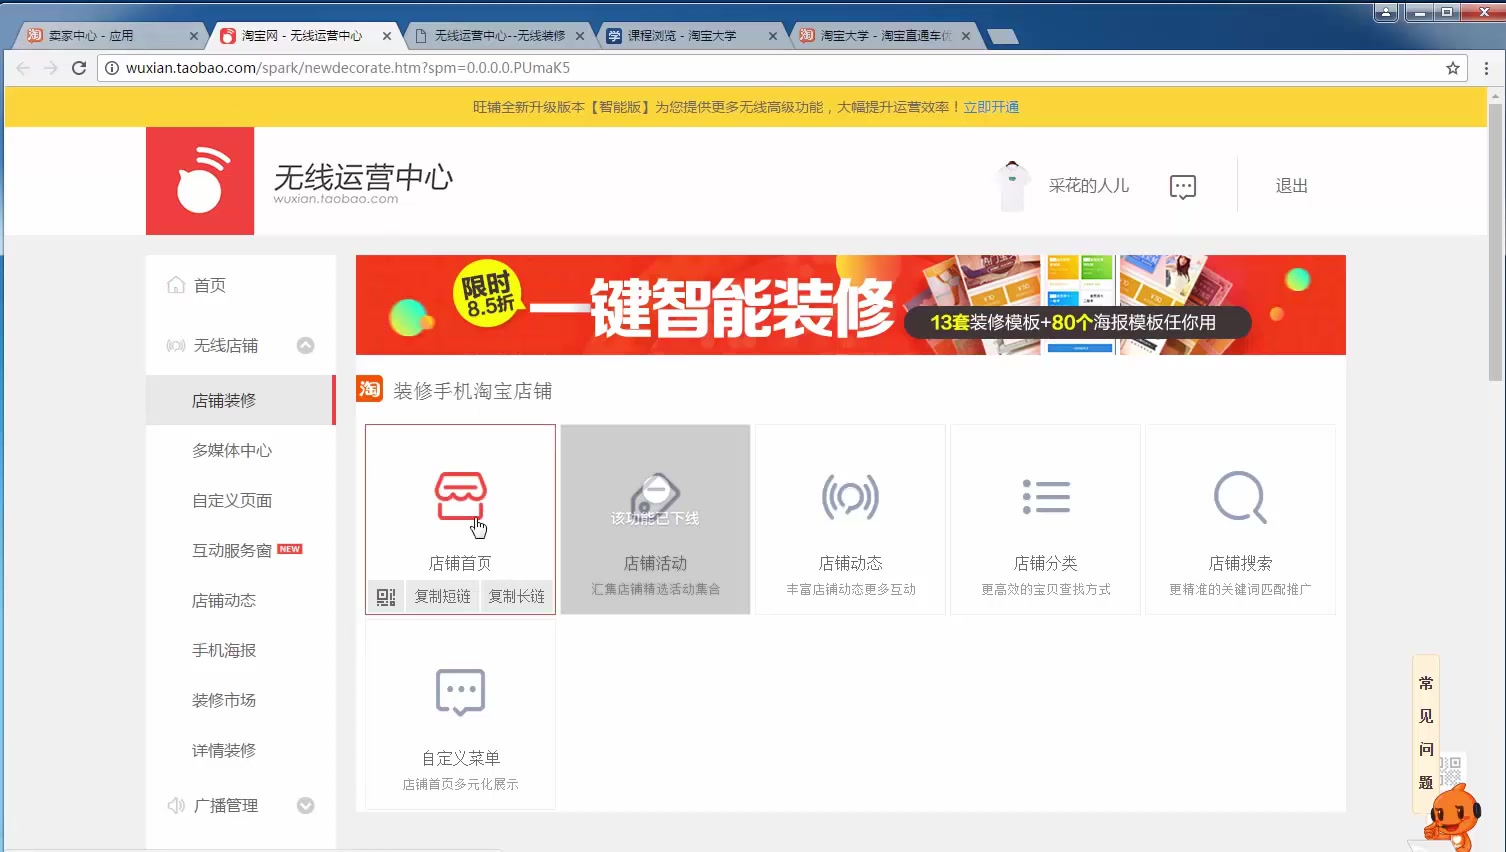1506x852 pixels.
Task: Click the page vertical scrollbar
Action: pyautogui.click(x=1495, y=240)
